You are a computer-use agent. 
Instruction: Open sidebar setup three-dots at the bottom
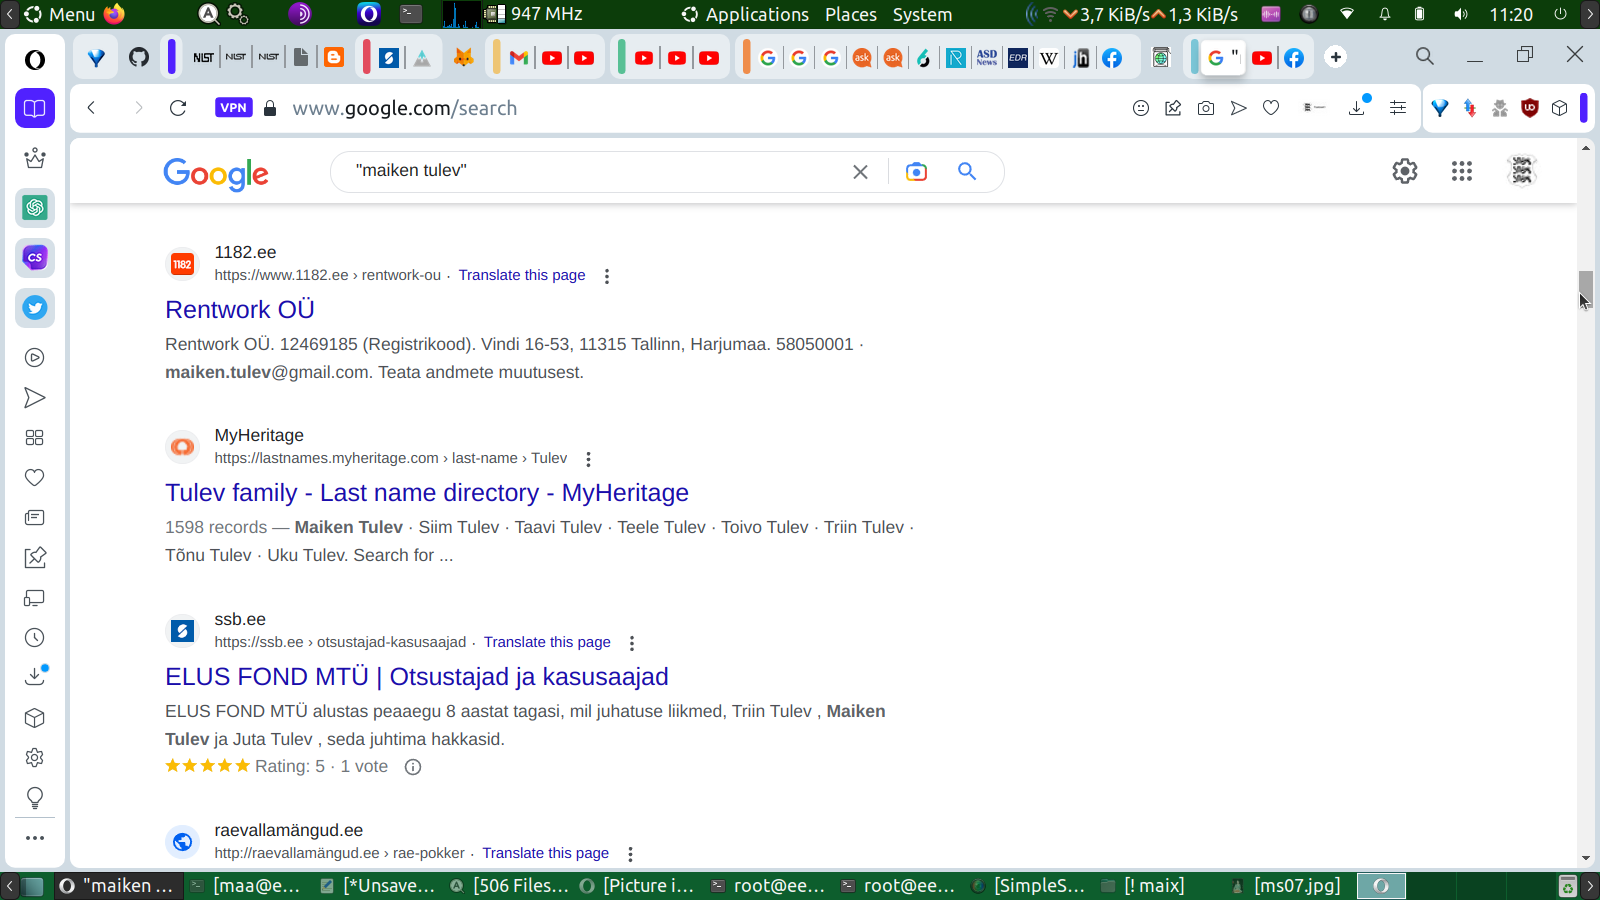35,838
